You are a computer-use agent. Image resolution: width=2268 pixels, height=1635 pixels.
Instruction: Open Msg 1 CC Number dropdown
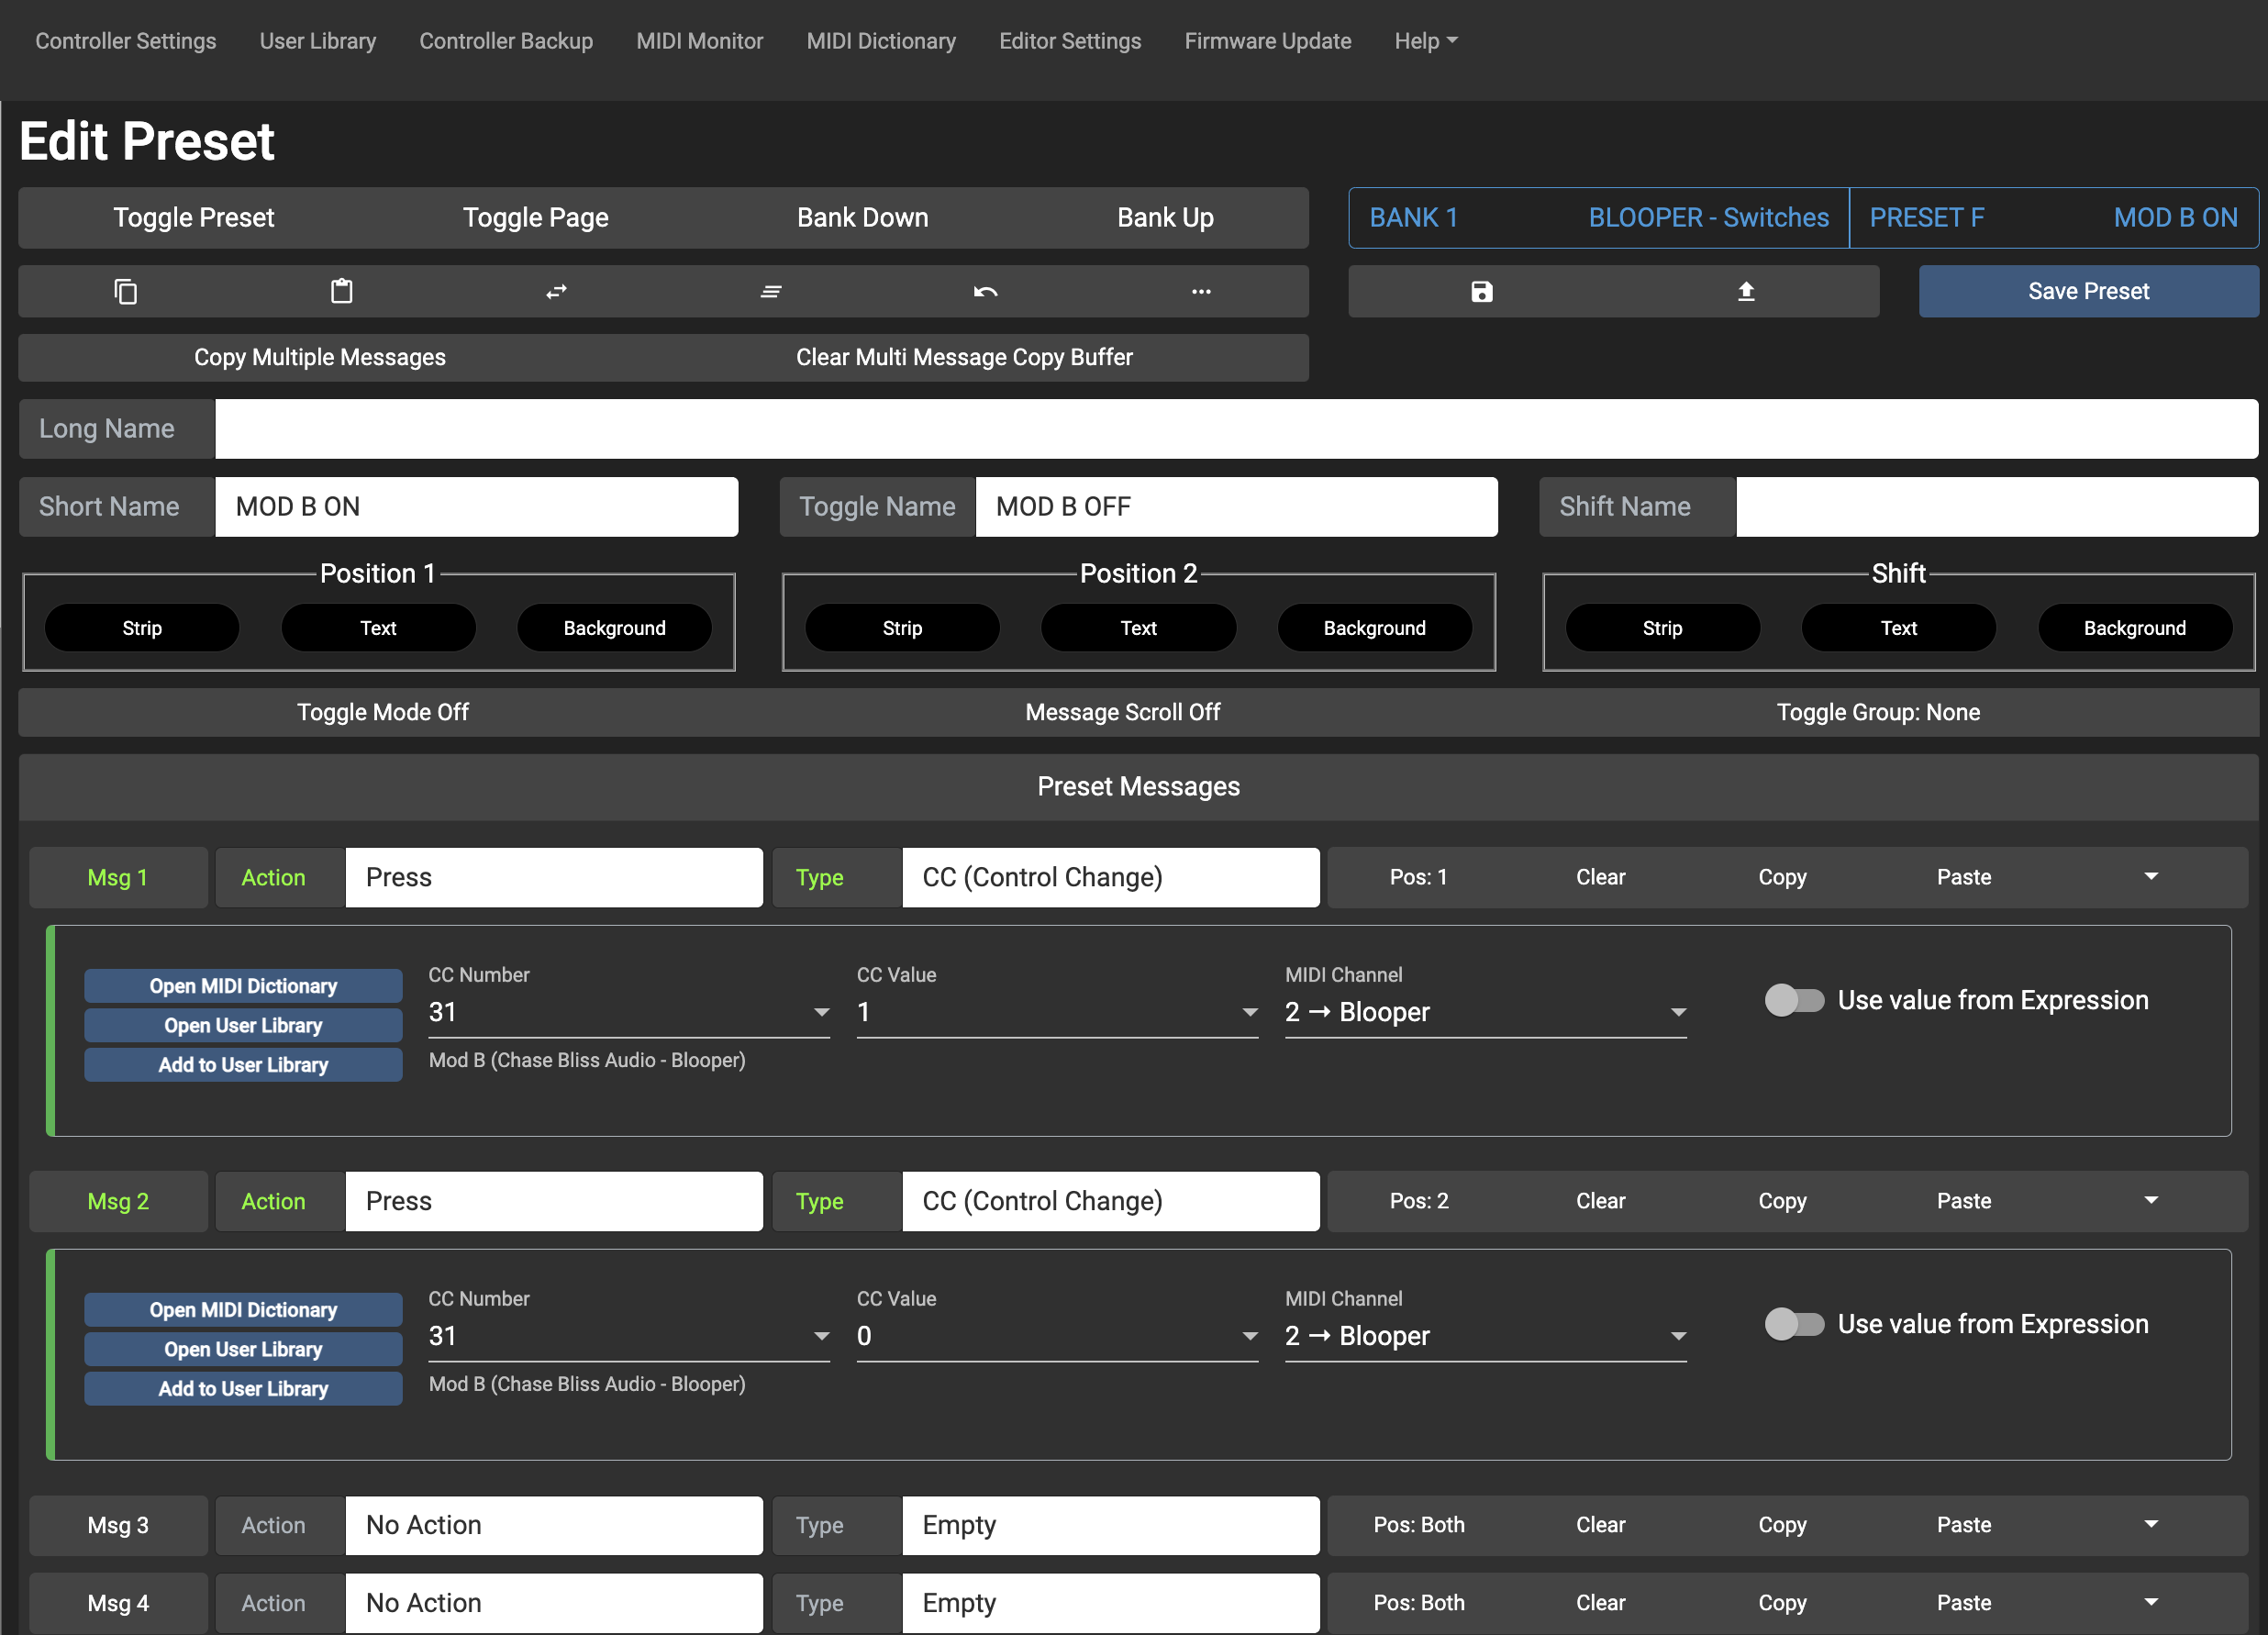click(628, 1012)
